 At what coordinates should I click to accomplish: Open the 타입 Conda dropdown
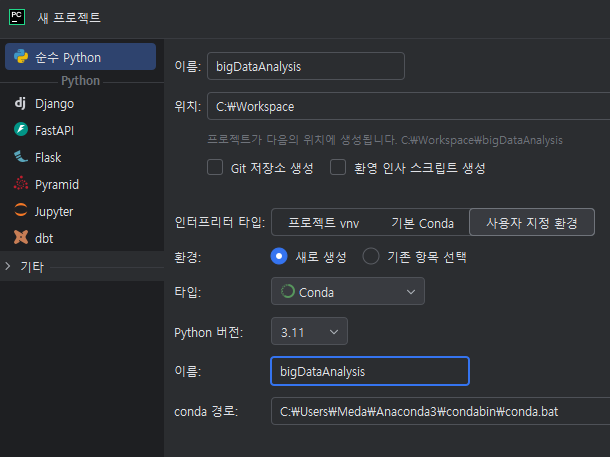(348, 291)
